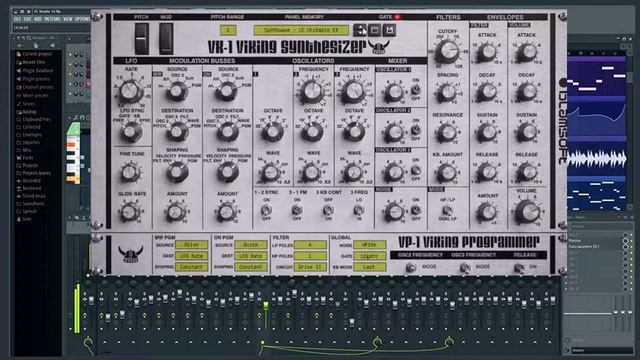Click the Mod wheel on the synthesizer
The image size is (640, 360).
click(x=166, y=38)
